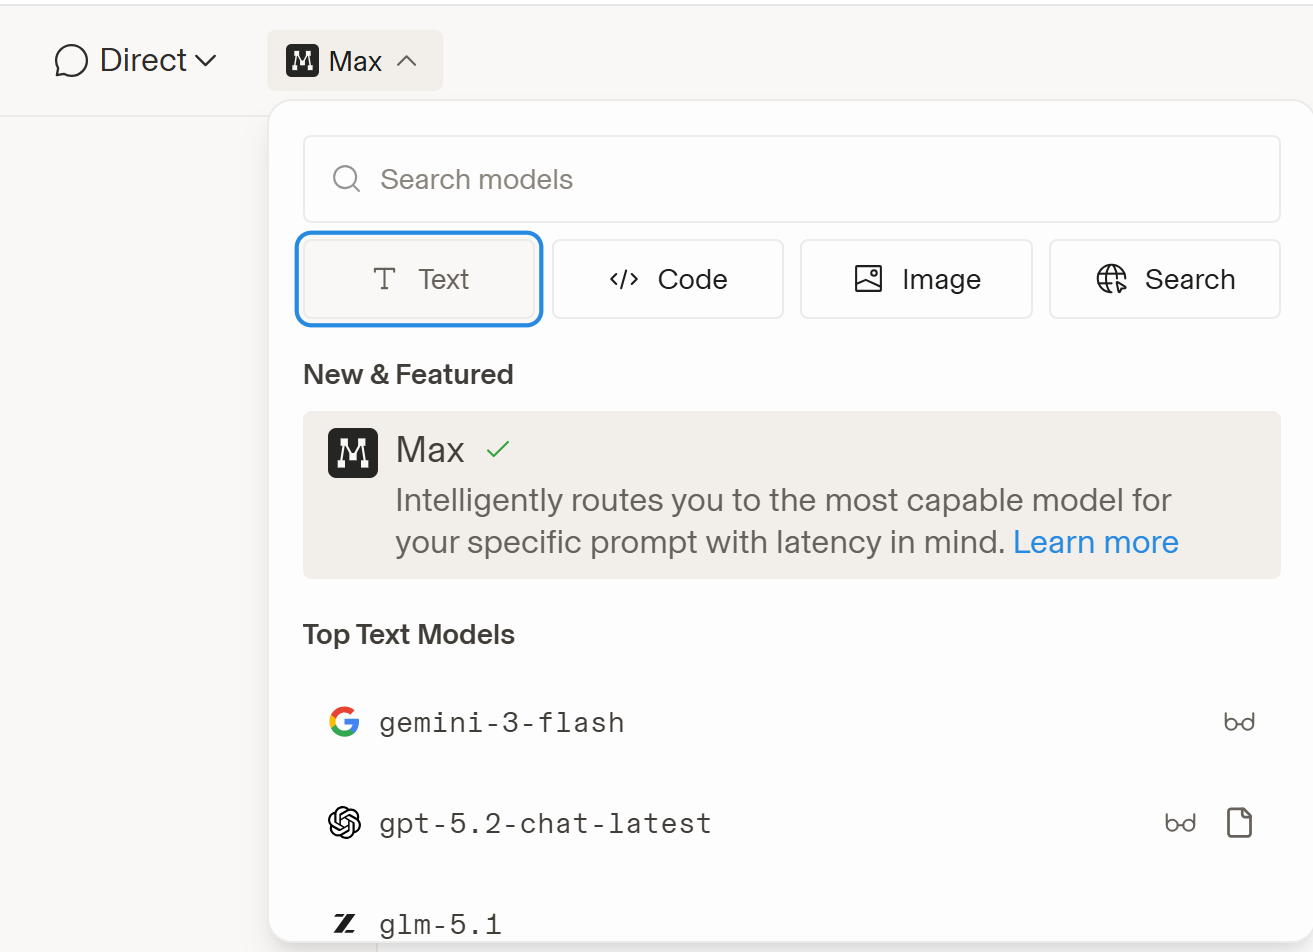Click the code brackets icon on the Code tab
Screen dimensions: 1313x952
(624, 279)
